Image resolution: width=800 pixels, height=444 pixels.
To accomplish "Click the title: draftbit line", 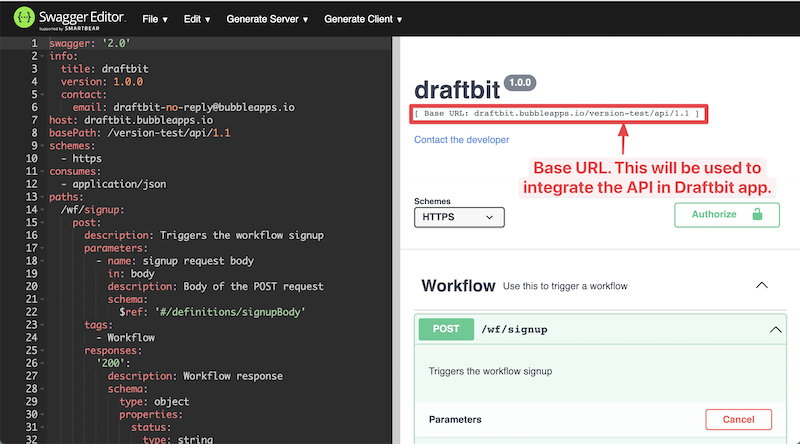I will click(x=105, y=69).
